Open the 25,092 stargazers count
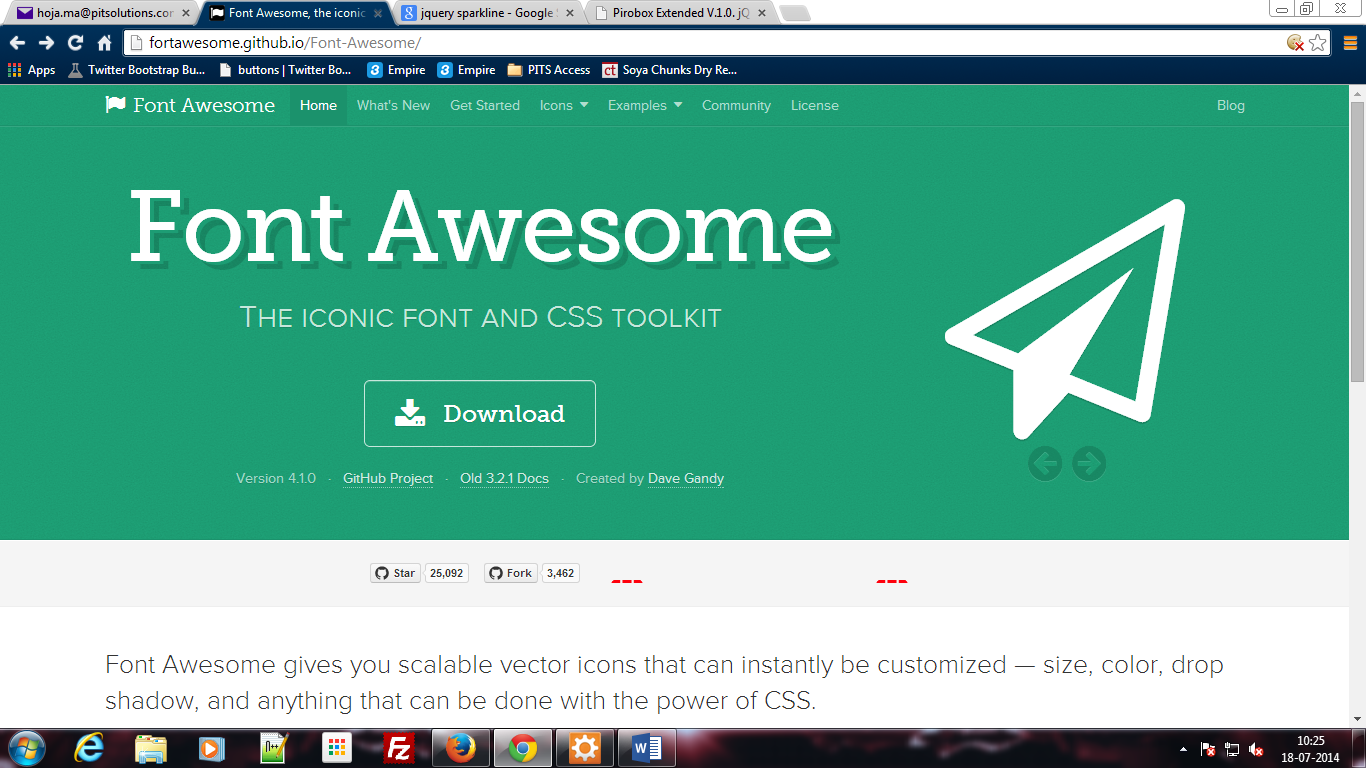 pos(446,573)
